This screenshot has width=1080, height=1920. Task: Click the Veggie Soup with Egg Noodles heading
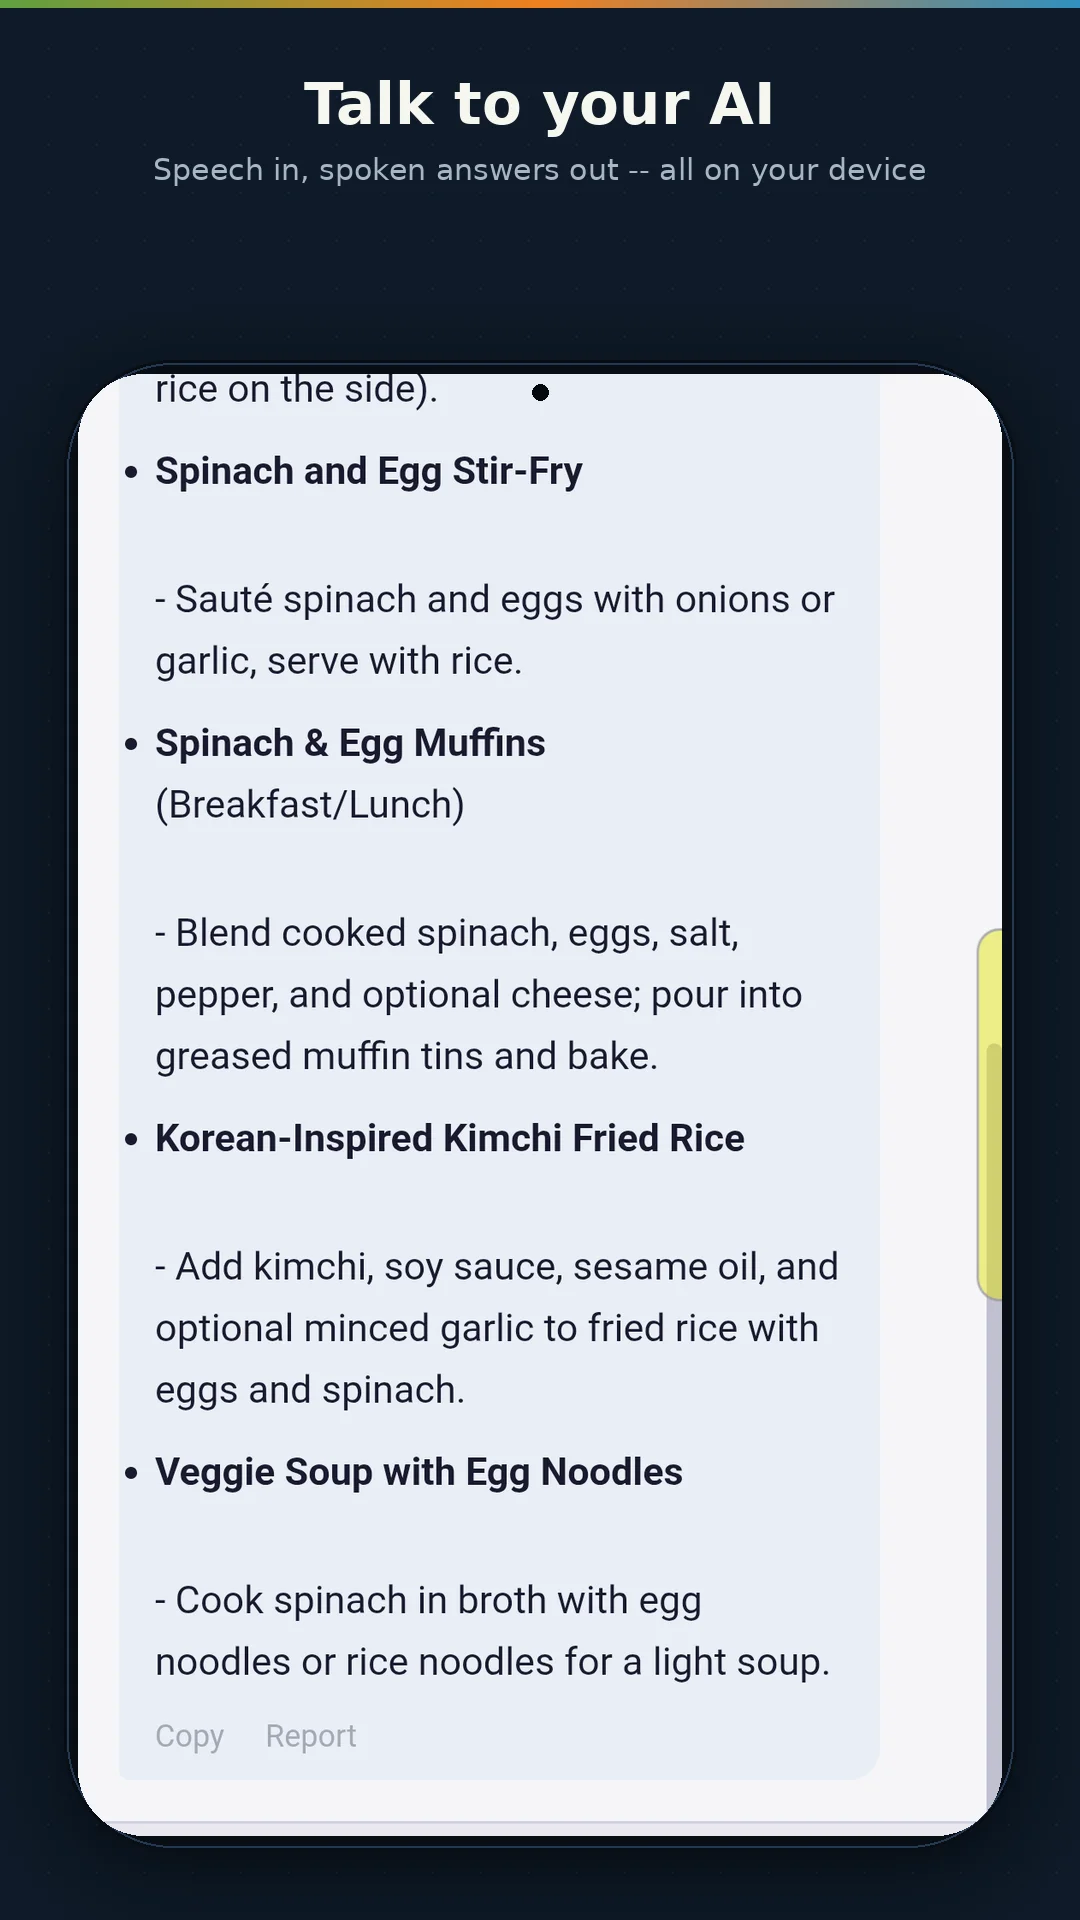point(419,1472)
